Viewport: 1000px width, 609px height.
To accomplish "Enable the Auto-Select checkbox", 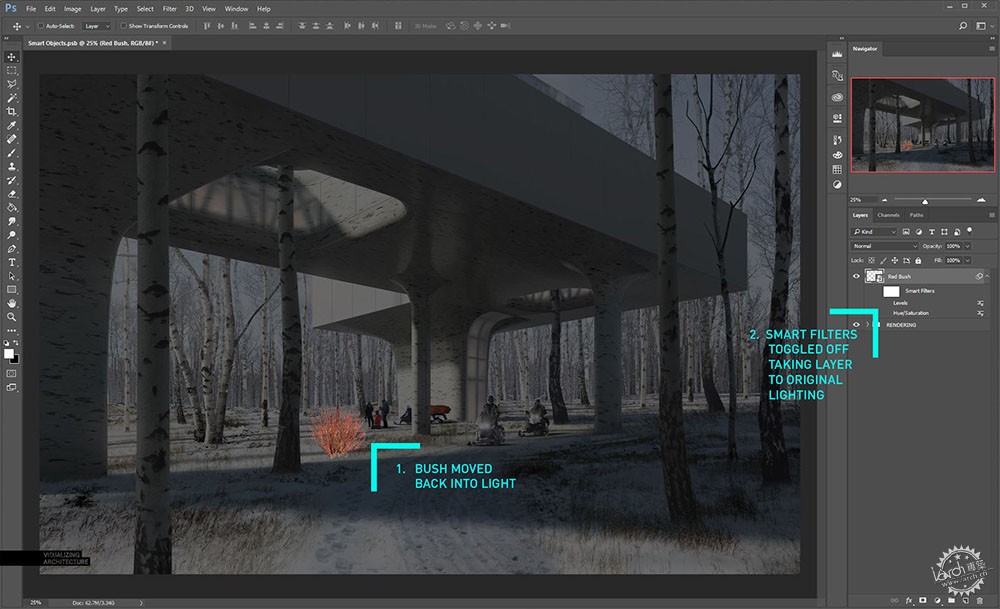I will pyautogui.click(x=41, y=26).
